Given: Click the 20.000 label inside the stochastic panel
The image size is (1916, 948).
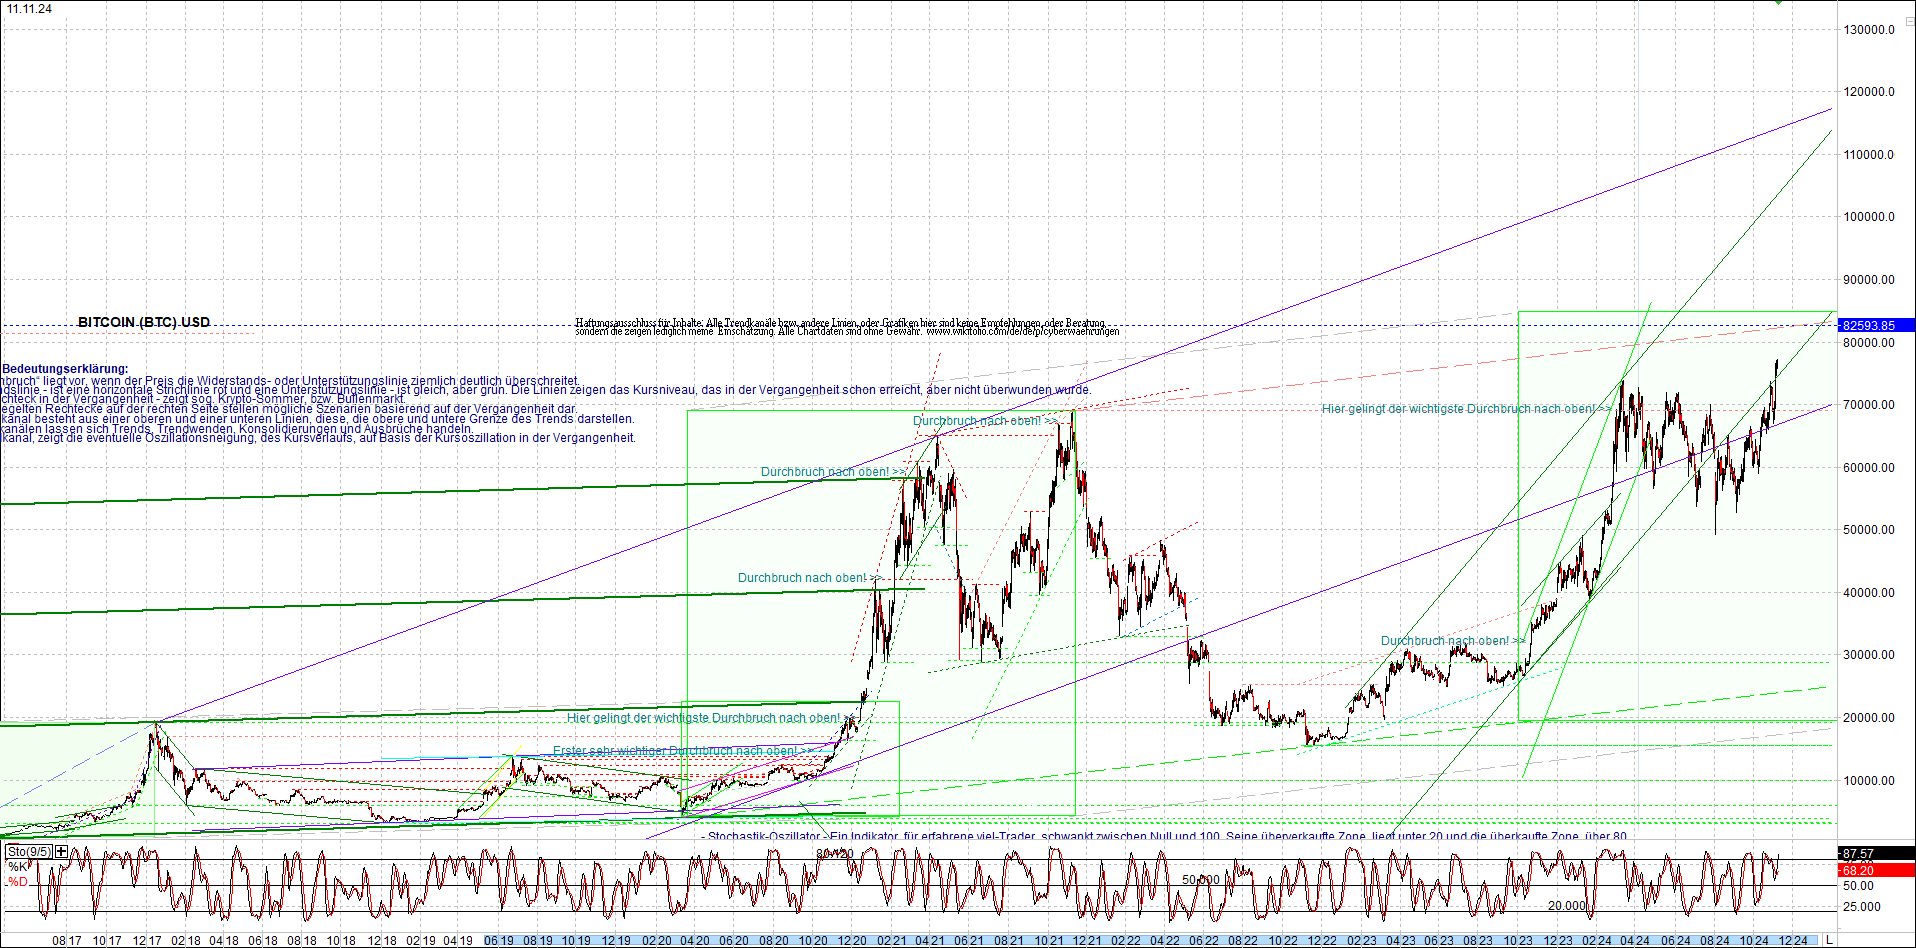Looking at the screenshot, I should tap(1567, 906).
